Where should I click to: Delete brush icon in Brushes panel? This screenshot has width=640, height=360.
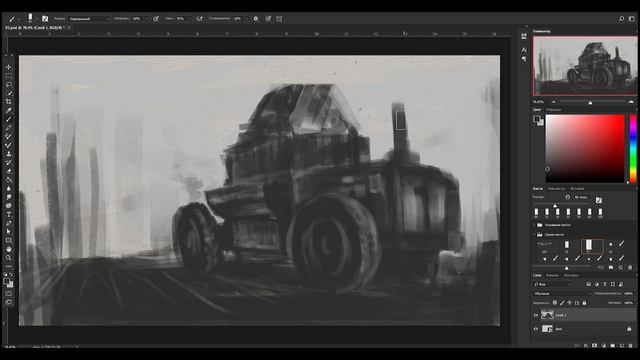click(x=630, y=267)
